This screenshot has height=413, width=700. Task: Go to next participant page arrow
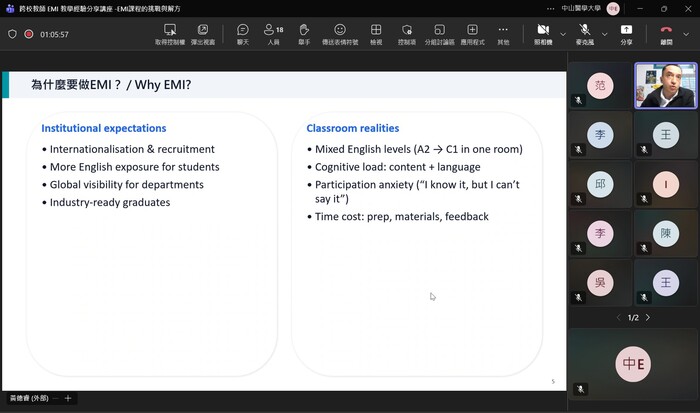[648, 317]
